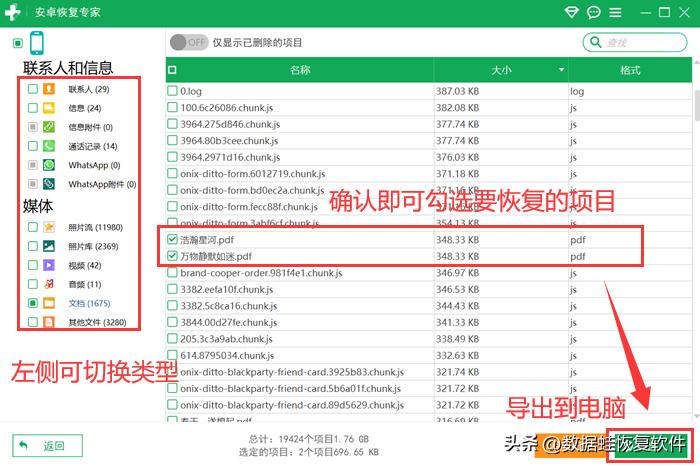The width and height of the screenshot is (700, 466).
Task: Click the 格式 column header
Action: 629,70
